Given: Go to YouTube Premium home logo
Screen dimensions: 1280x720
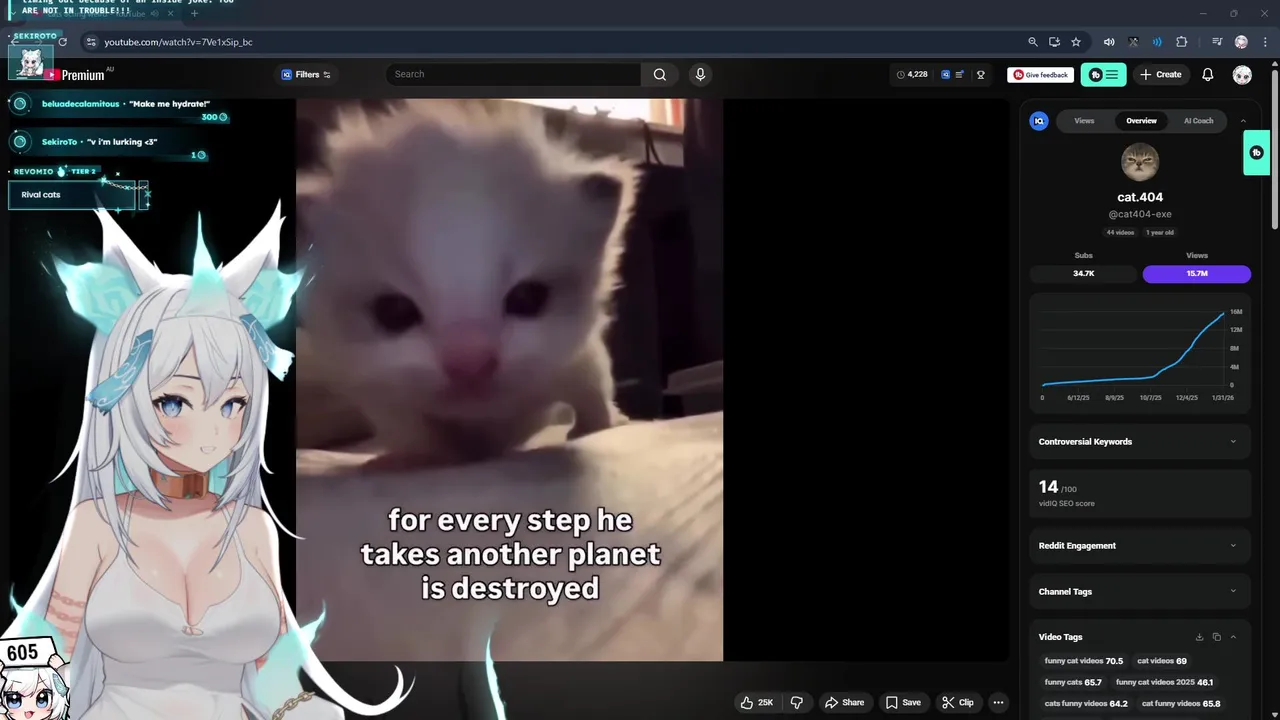Looking at the screenshot, I should [75, 75].
